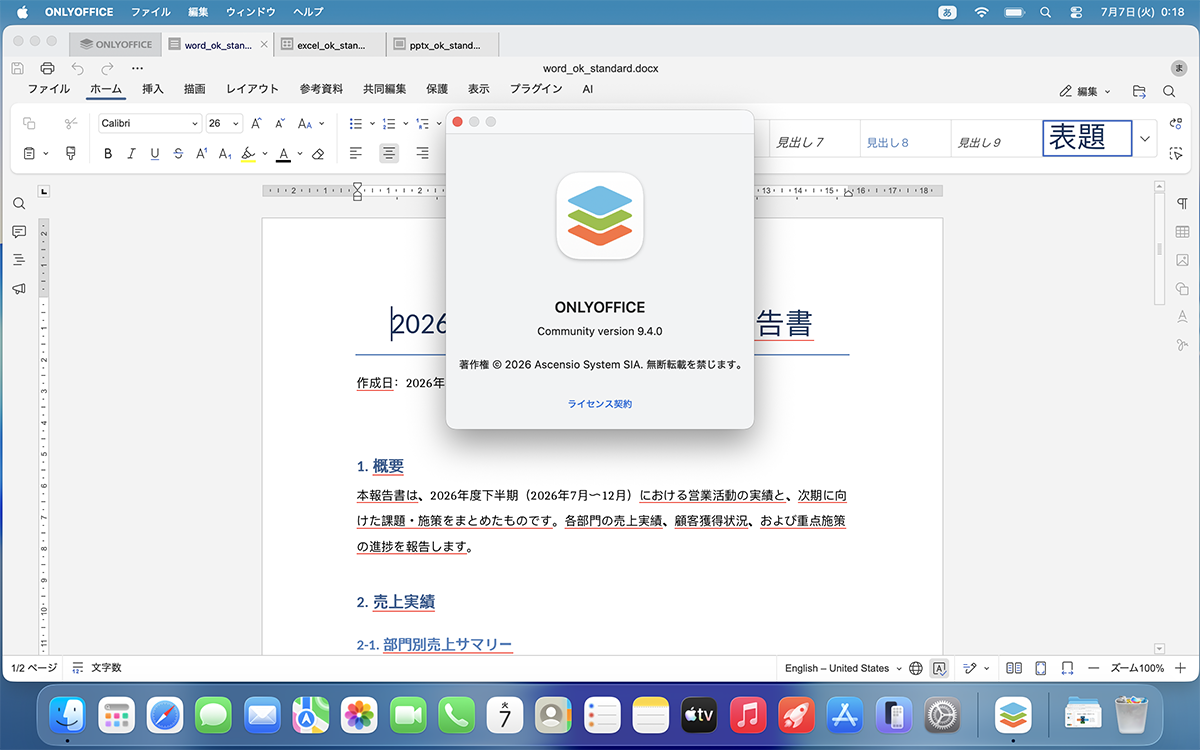The width and height of the screenshot is (1200, 750).
Task: Select the copy style paintbrush tool
Action: click(x=71, y=154)
